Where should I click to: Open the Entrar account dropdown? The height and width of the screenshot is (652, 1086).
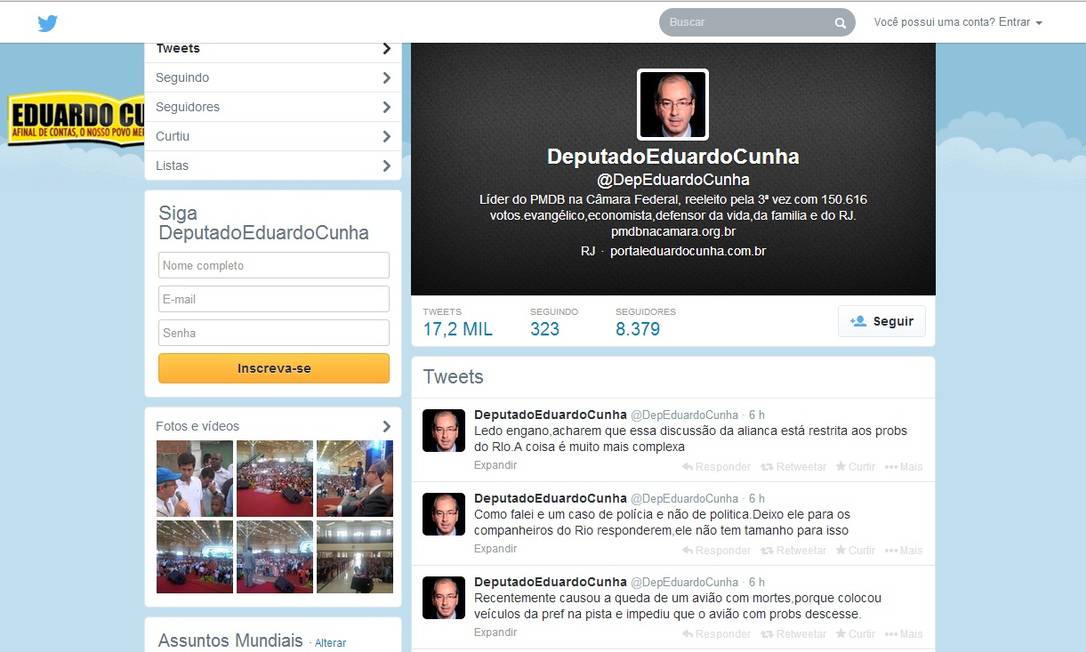point(1017,21)
